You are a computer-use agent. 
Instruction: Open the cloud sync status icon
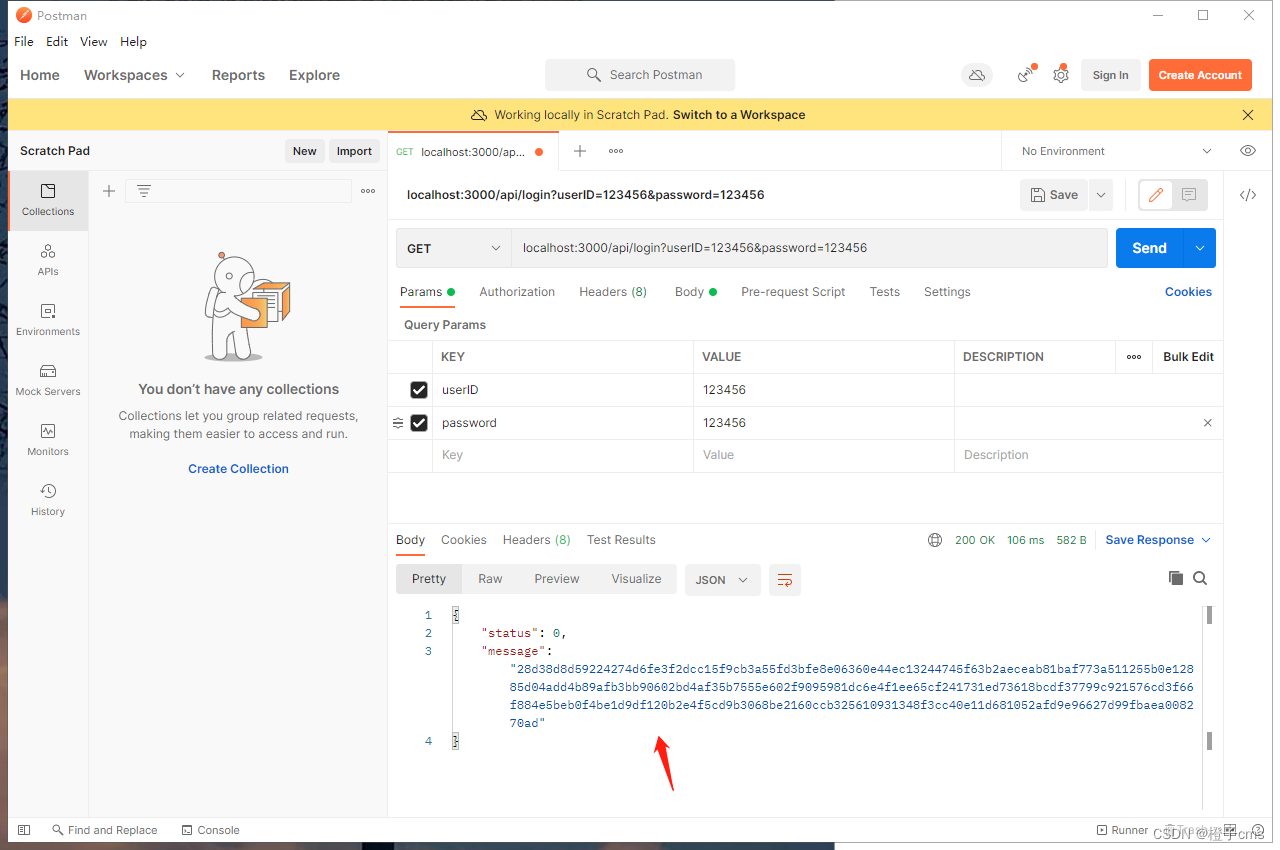(x=977, y=75)
